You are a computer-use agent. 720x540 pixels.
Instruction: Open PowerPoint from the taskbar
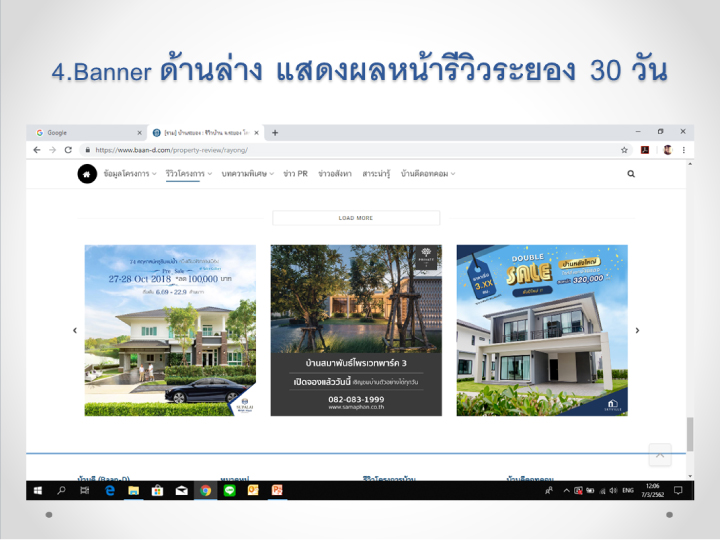pos(277,491)
